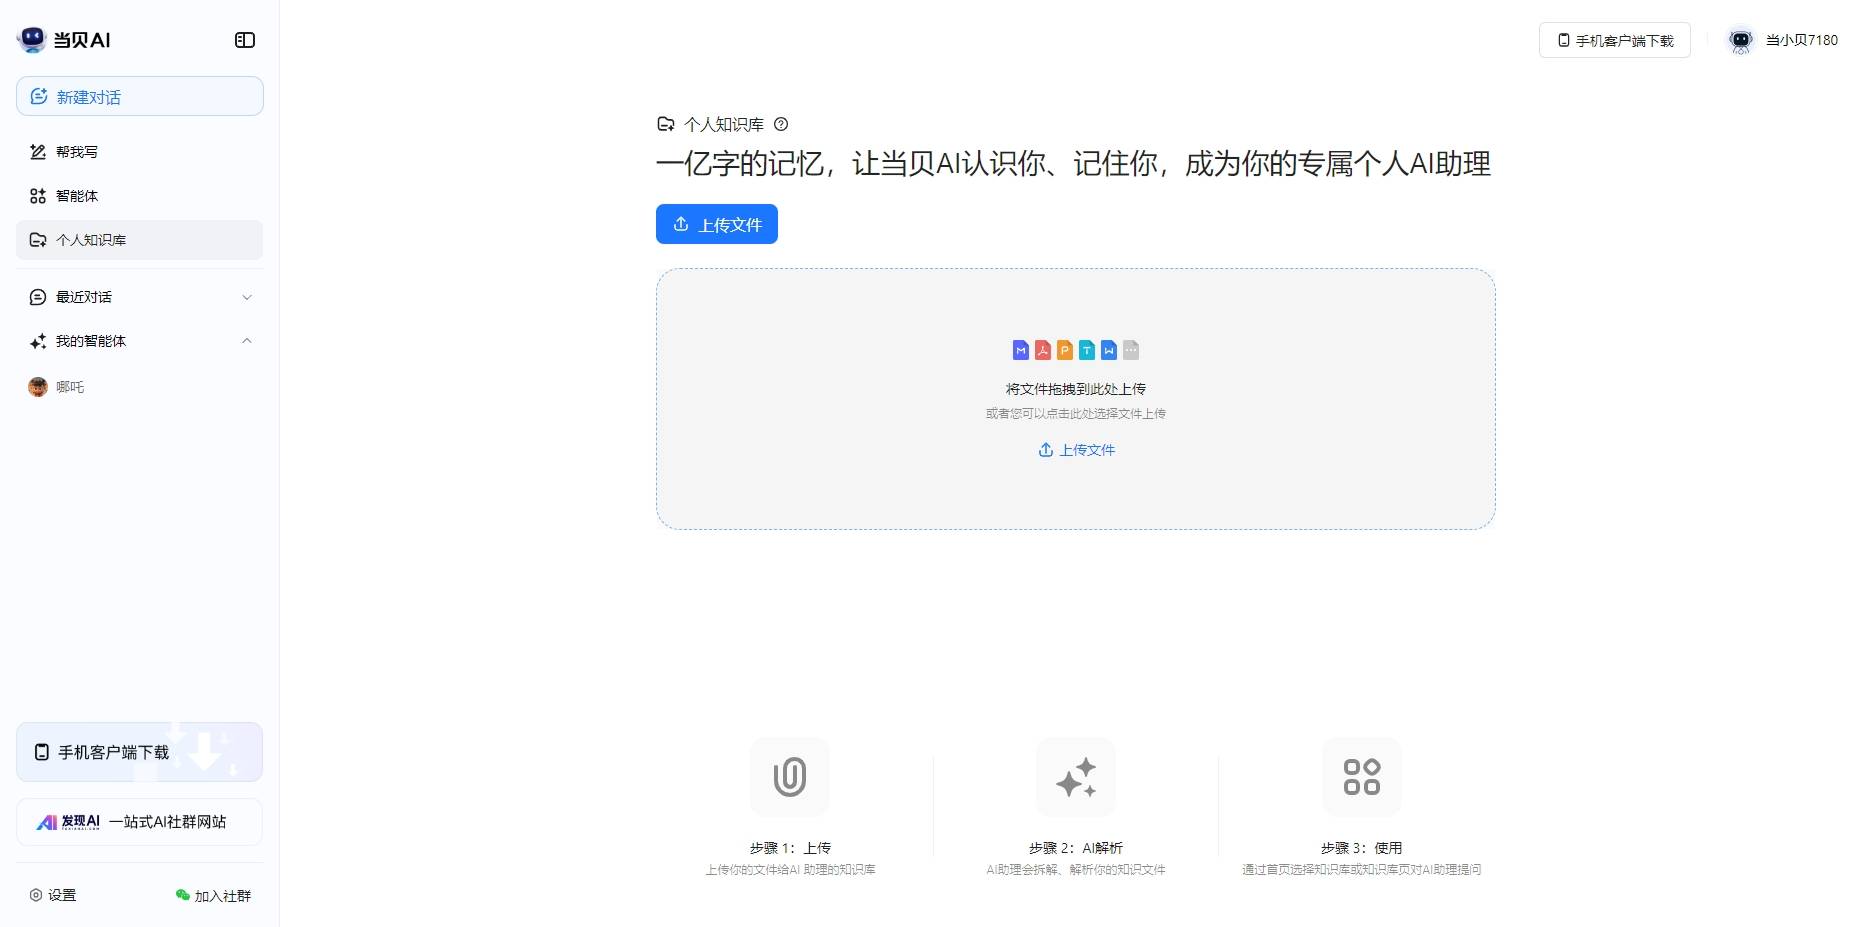Image resolution: width=1872 pixels, height=927 pixels.
Task: Collapse the 我的智能体 section chevron
Action: coord(247,341)
